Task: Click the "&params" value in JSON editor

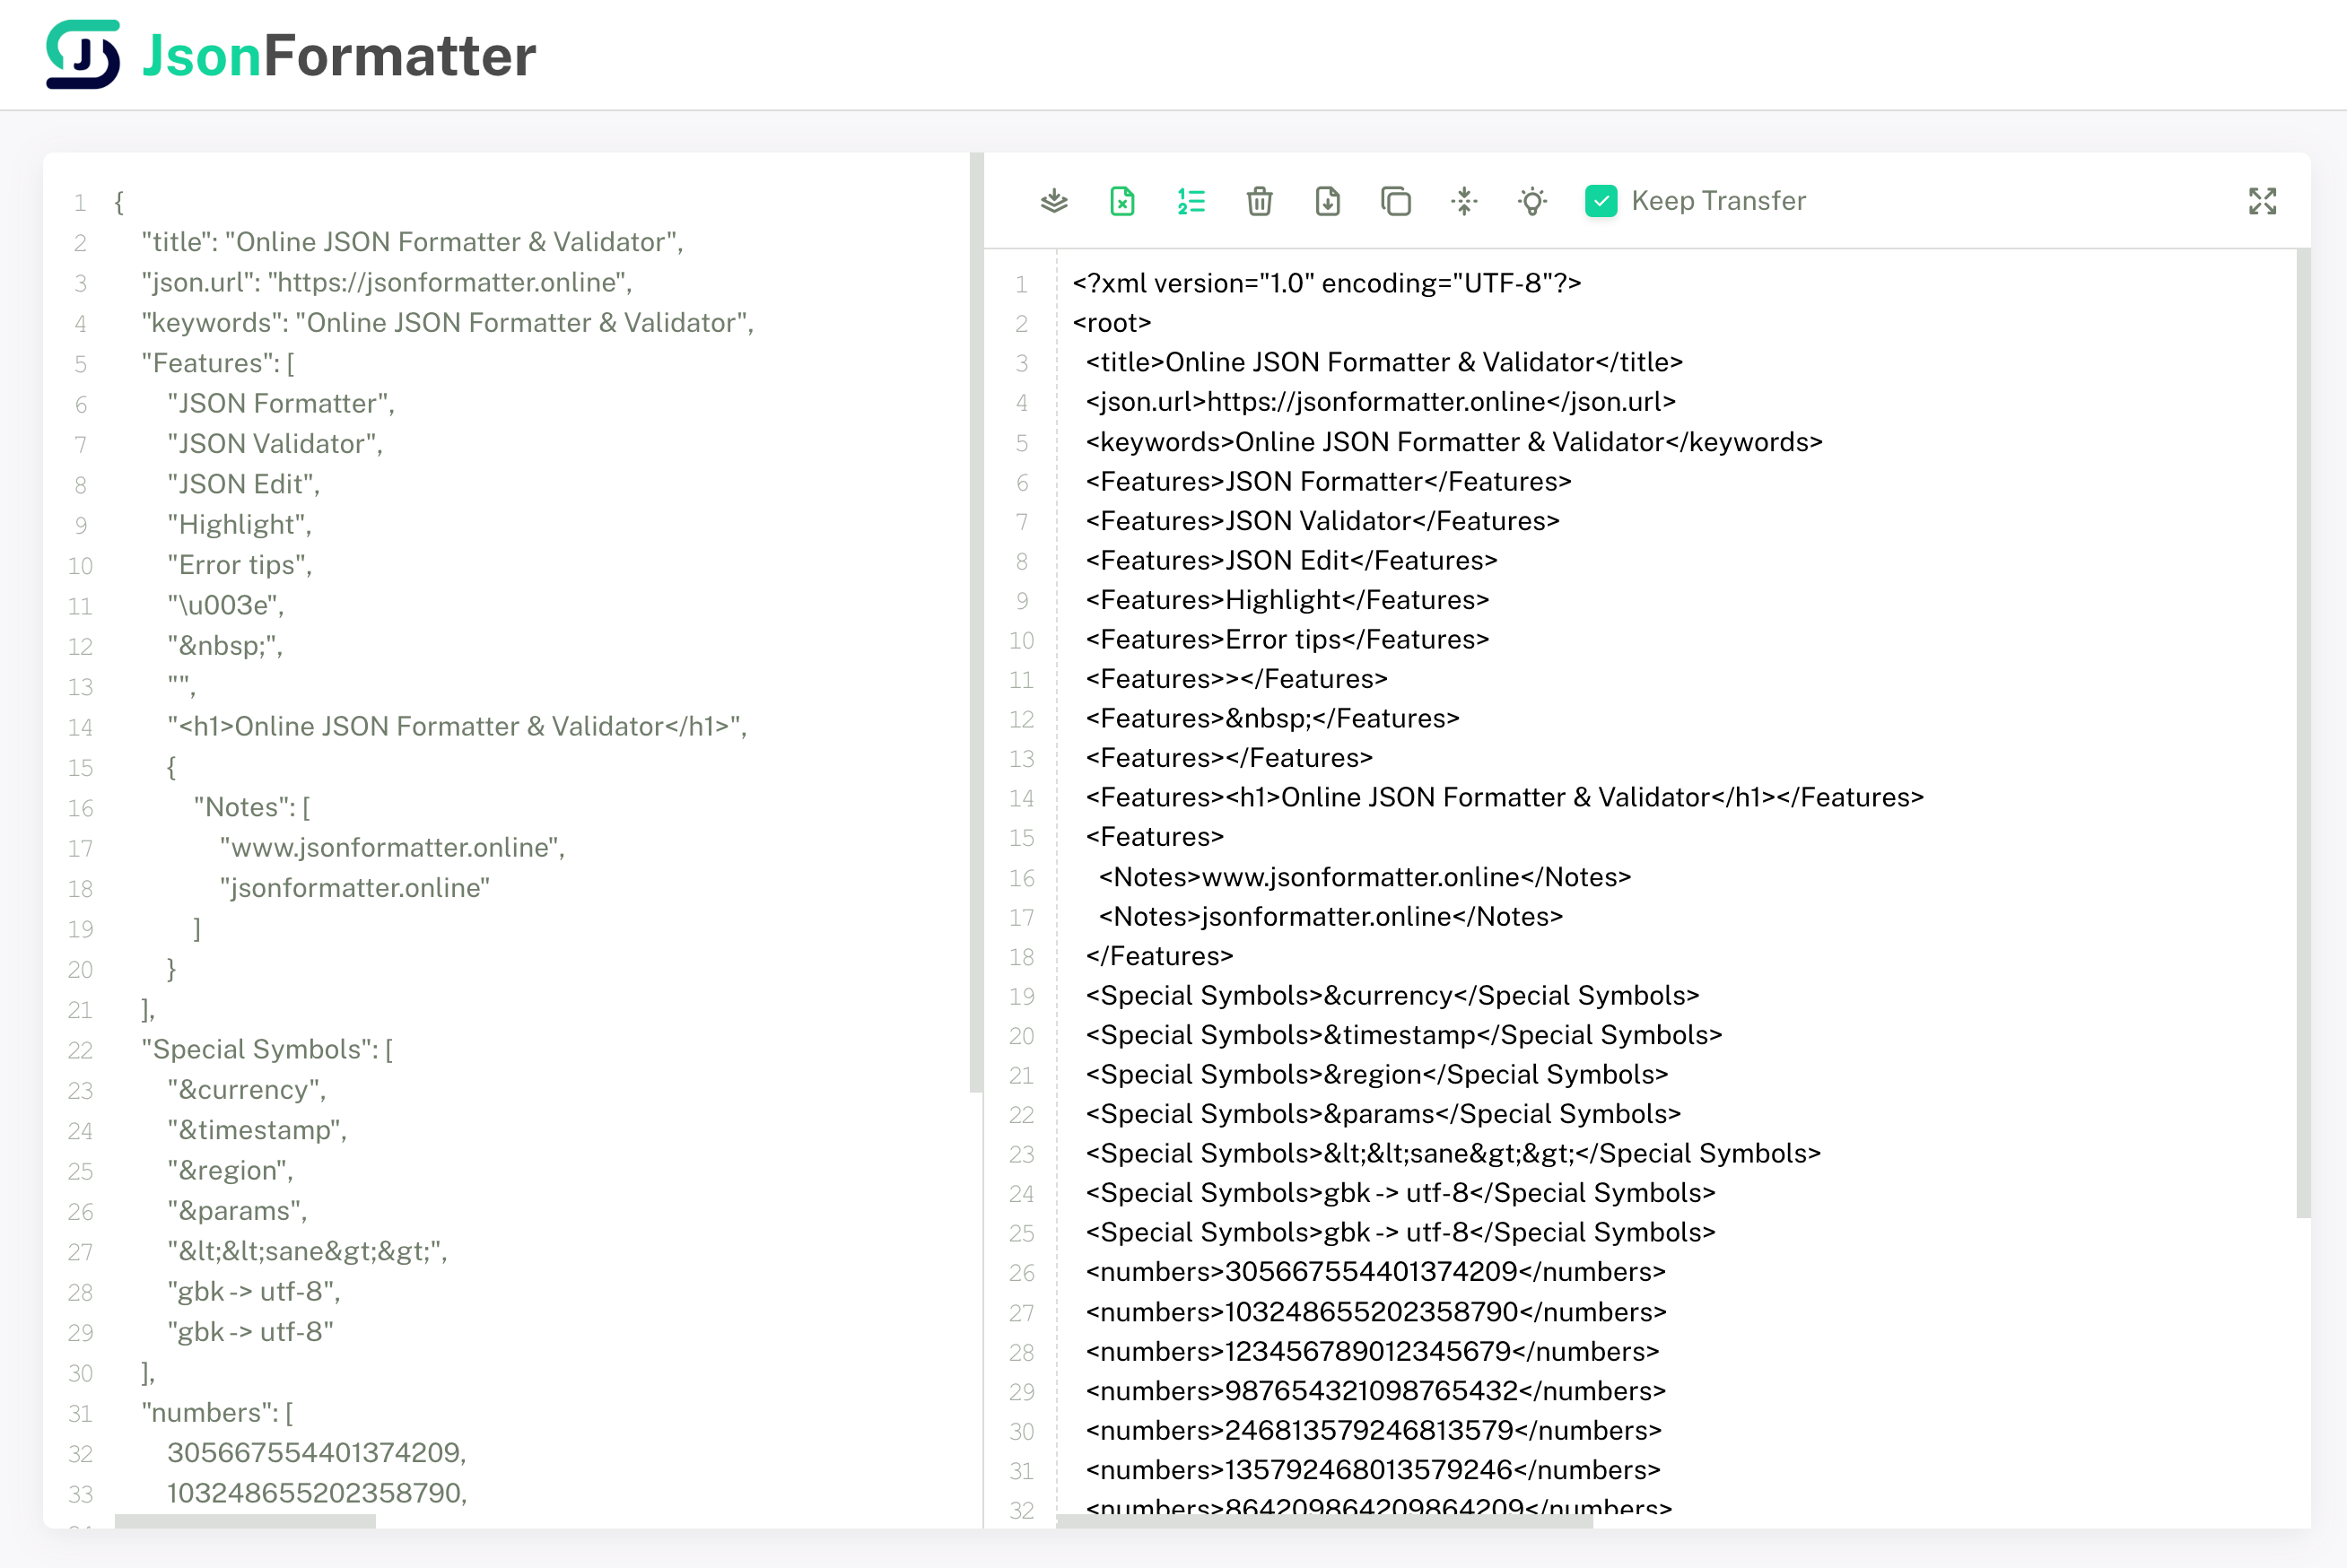Action: coord(237,1211)
